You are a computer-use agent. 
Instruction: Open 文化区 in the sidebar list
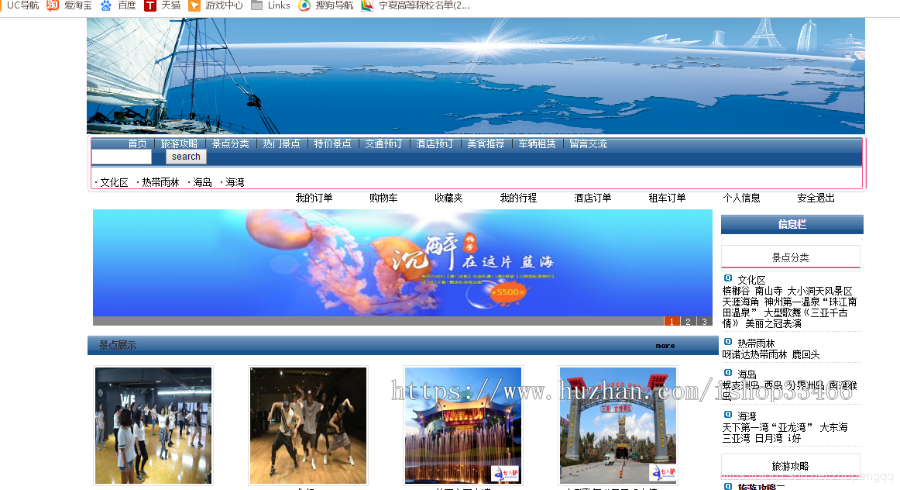(x=751, y=280)
